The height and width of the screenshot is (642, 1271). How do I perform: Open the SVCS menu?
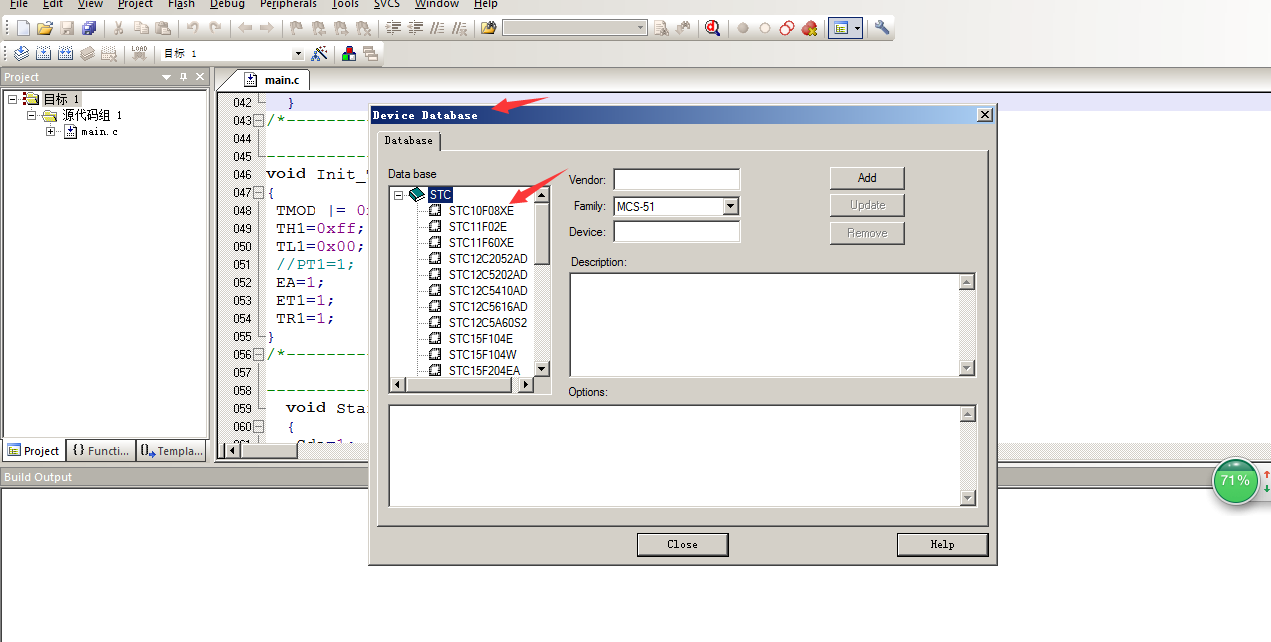tap(386, 4)
